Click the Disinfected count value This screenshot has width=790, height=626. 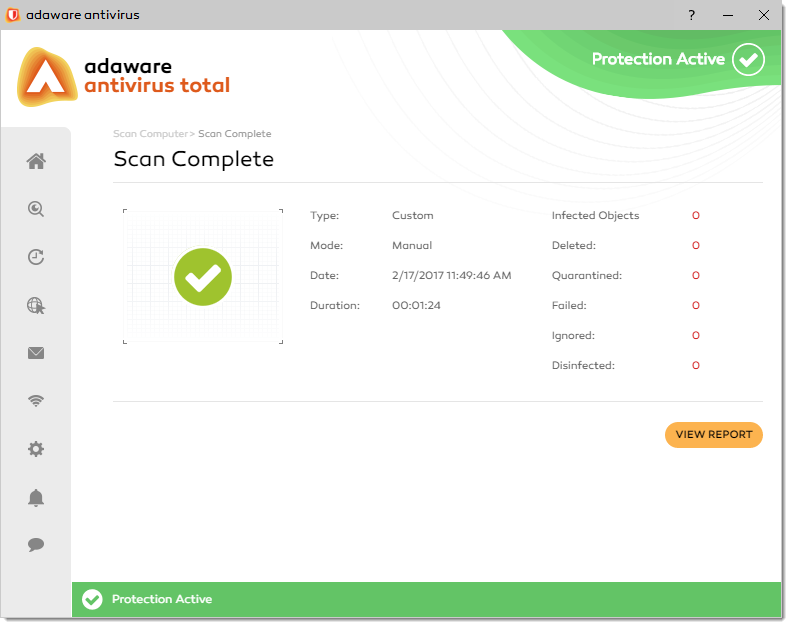695,365
